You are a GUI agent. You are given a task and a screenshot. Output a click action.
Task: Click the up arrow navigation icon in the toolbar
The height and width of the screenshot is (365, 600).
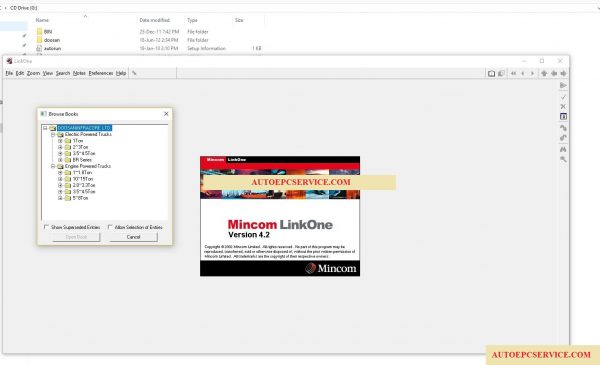point(544,73)
